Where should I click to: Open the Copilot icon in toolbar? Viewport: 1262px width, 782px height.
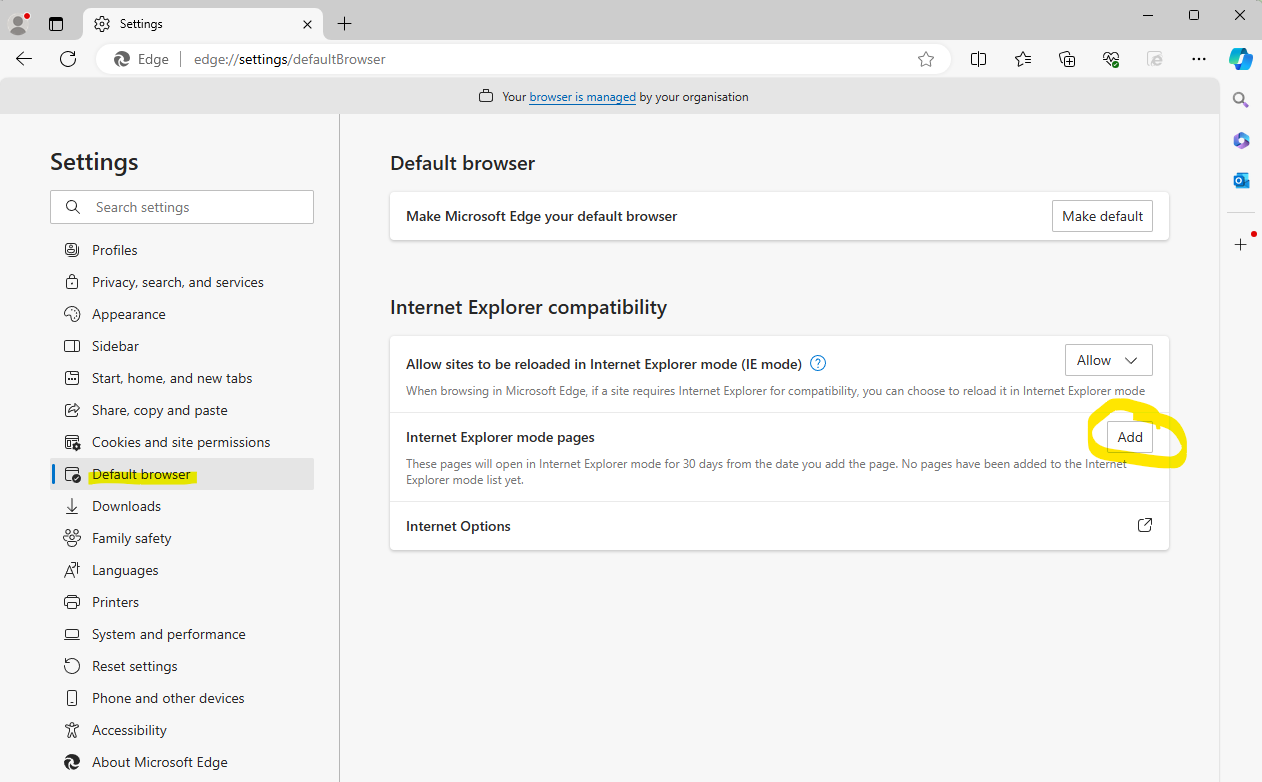click(1241, 59)
